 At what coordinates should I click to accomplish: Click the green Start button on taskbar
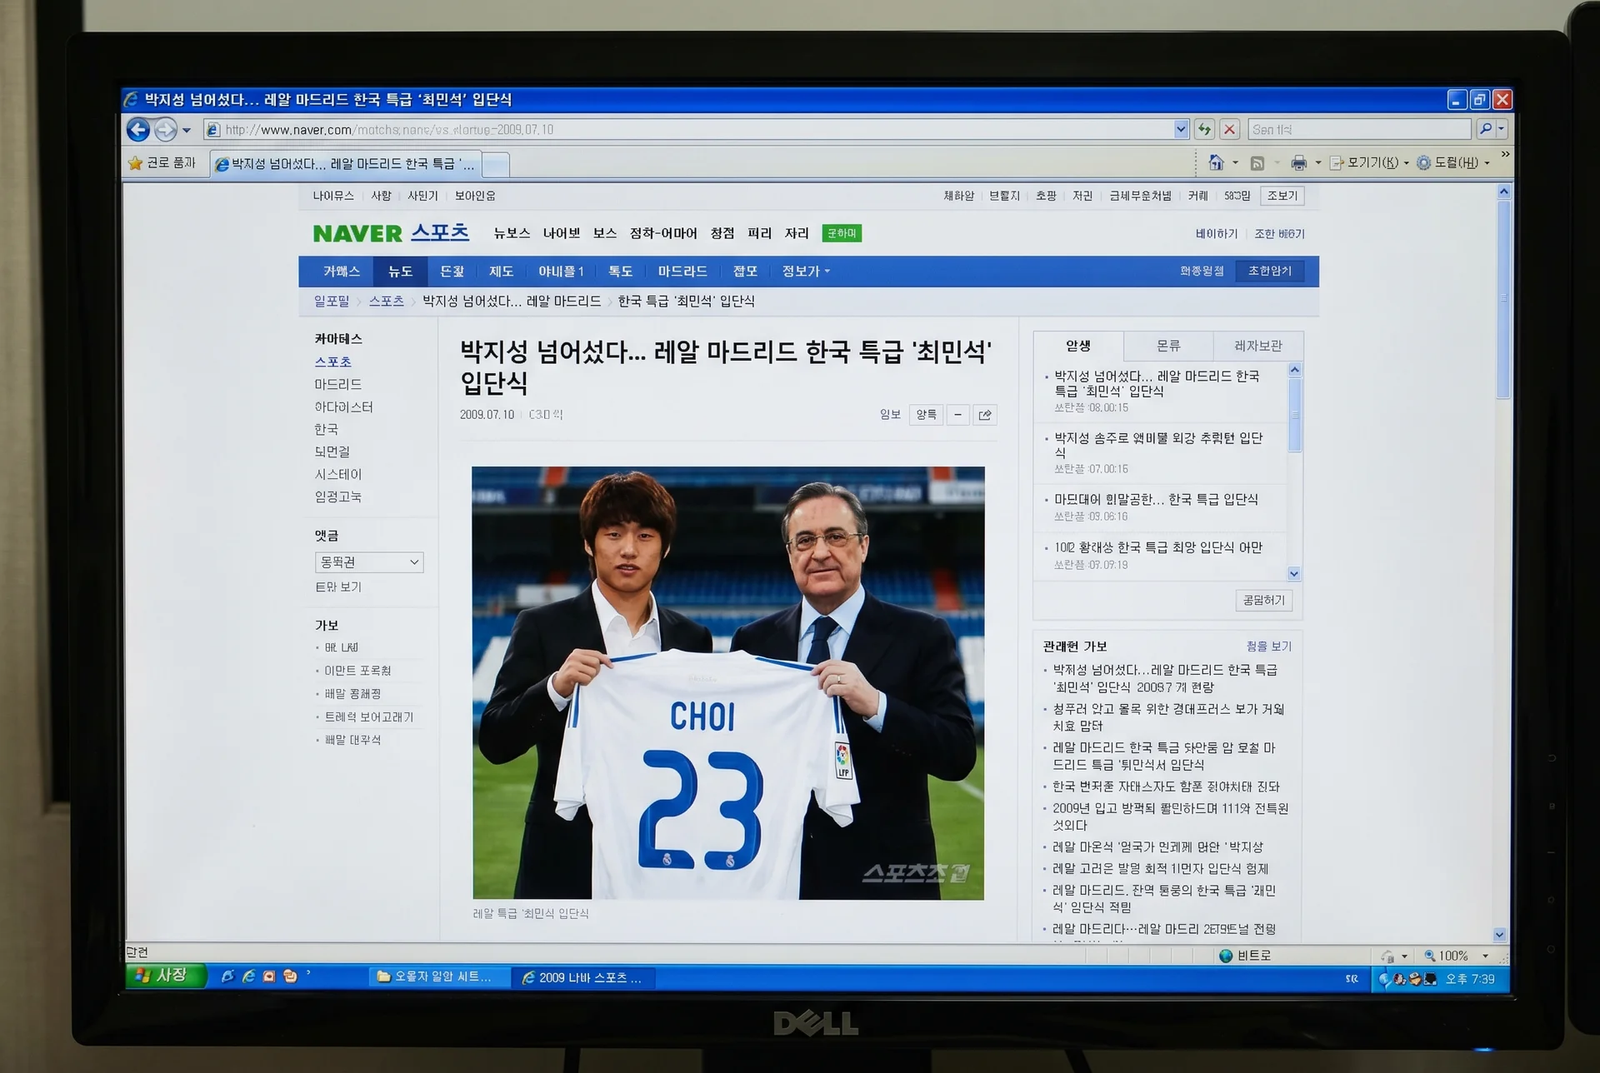point(165,975)
